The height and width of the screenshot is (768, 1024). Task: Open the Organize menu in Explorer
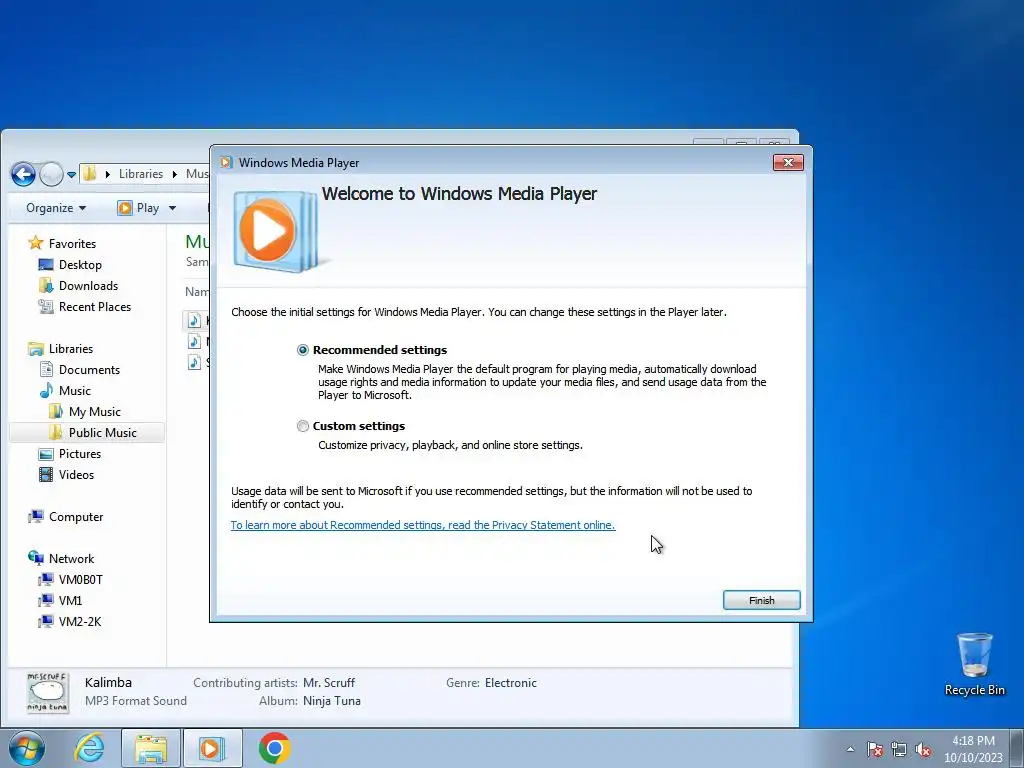point(56,208)
